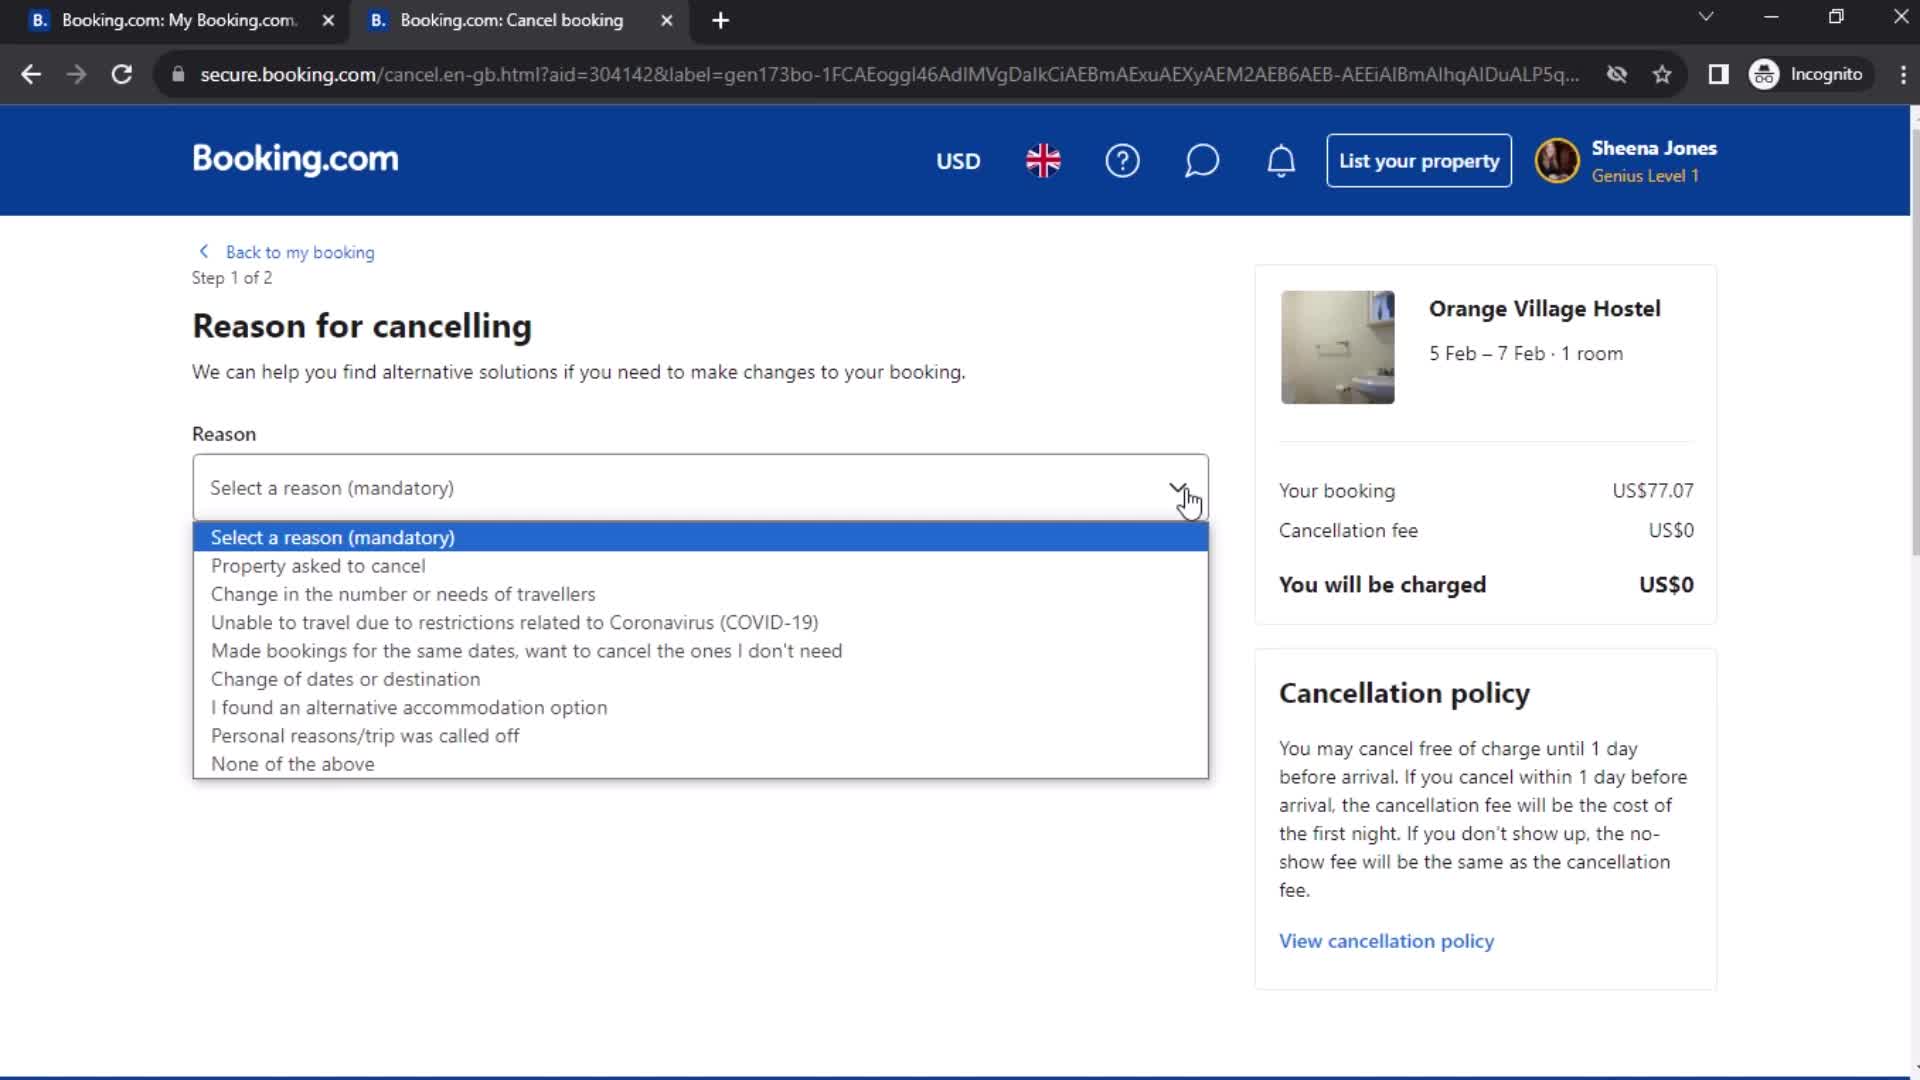Bookmark this page with the star icon

click(1662, 74)
